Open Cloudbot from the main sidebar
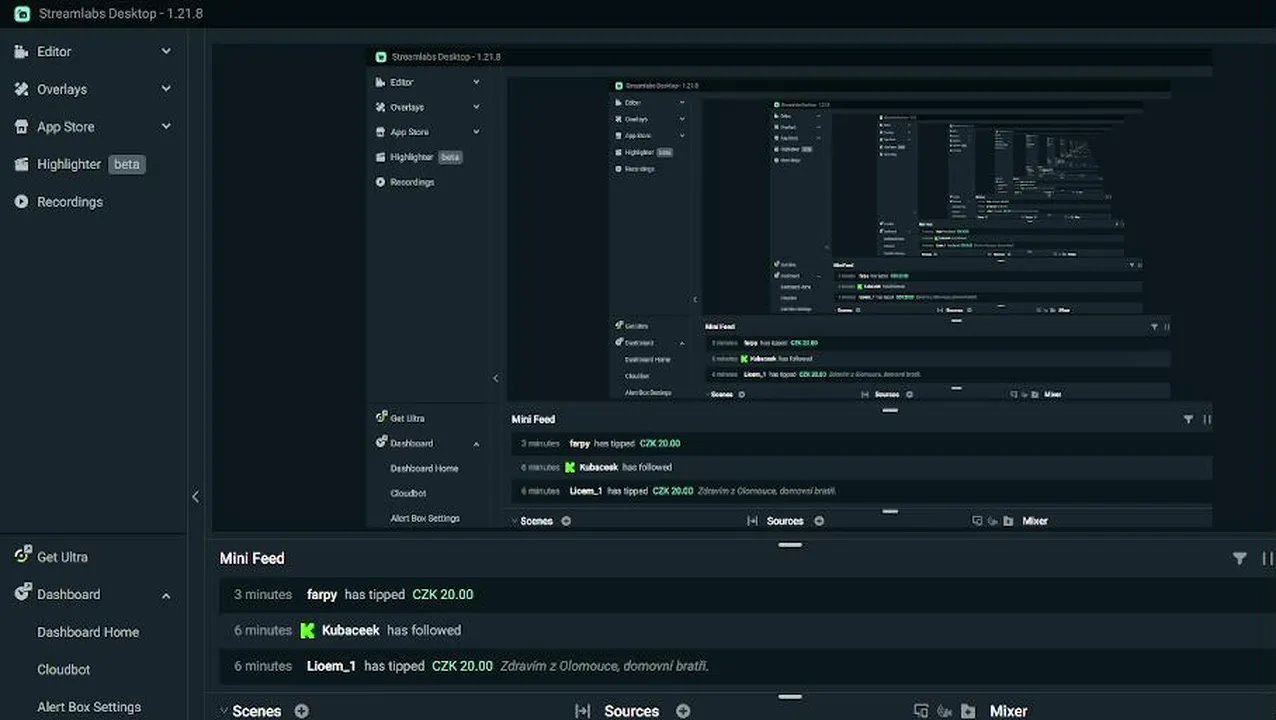This screenshot has height=720, width=1276. point(64,670)
